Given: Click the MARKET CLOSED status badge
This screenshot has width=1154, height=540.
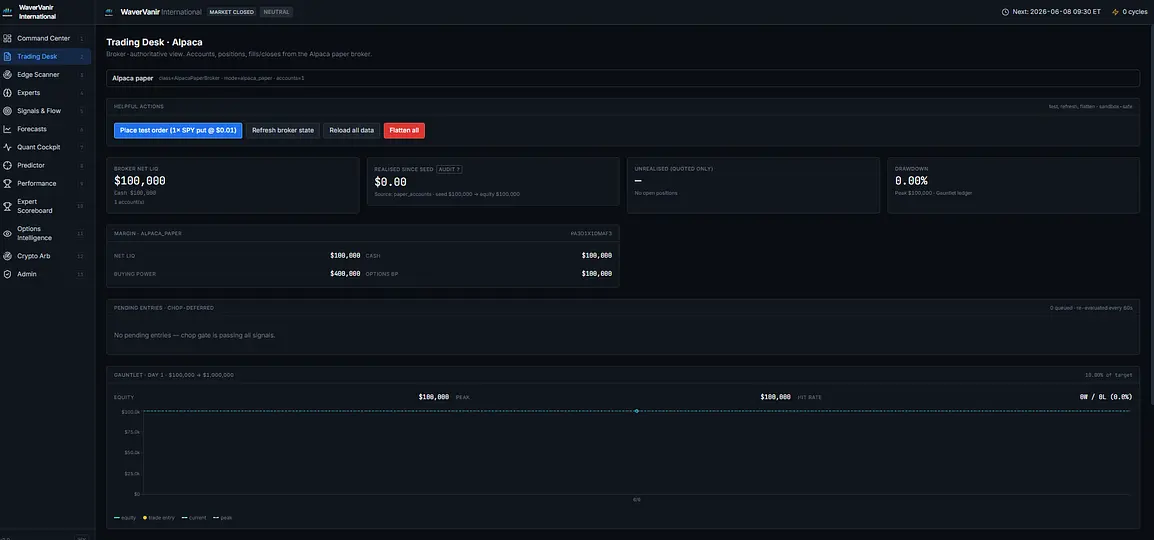Looking at the screenshot, I should click(231, 12).
